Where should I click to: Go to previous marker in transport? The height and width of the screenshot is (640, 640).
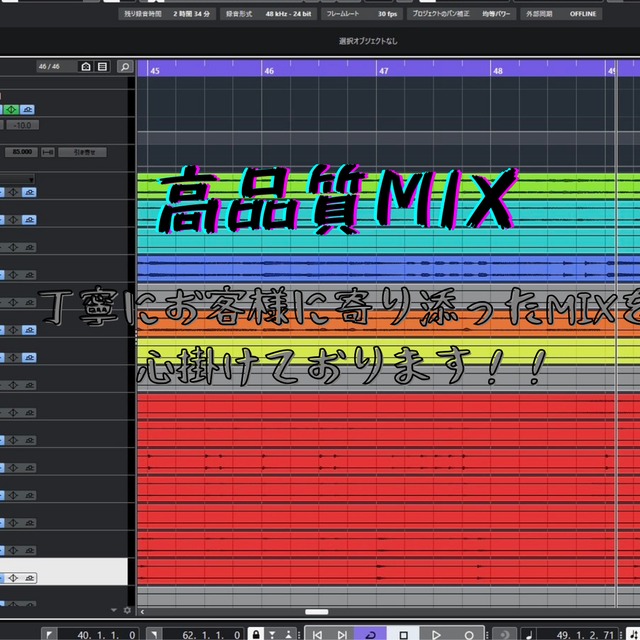coord(317,633)
